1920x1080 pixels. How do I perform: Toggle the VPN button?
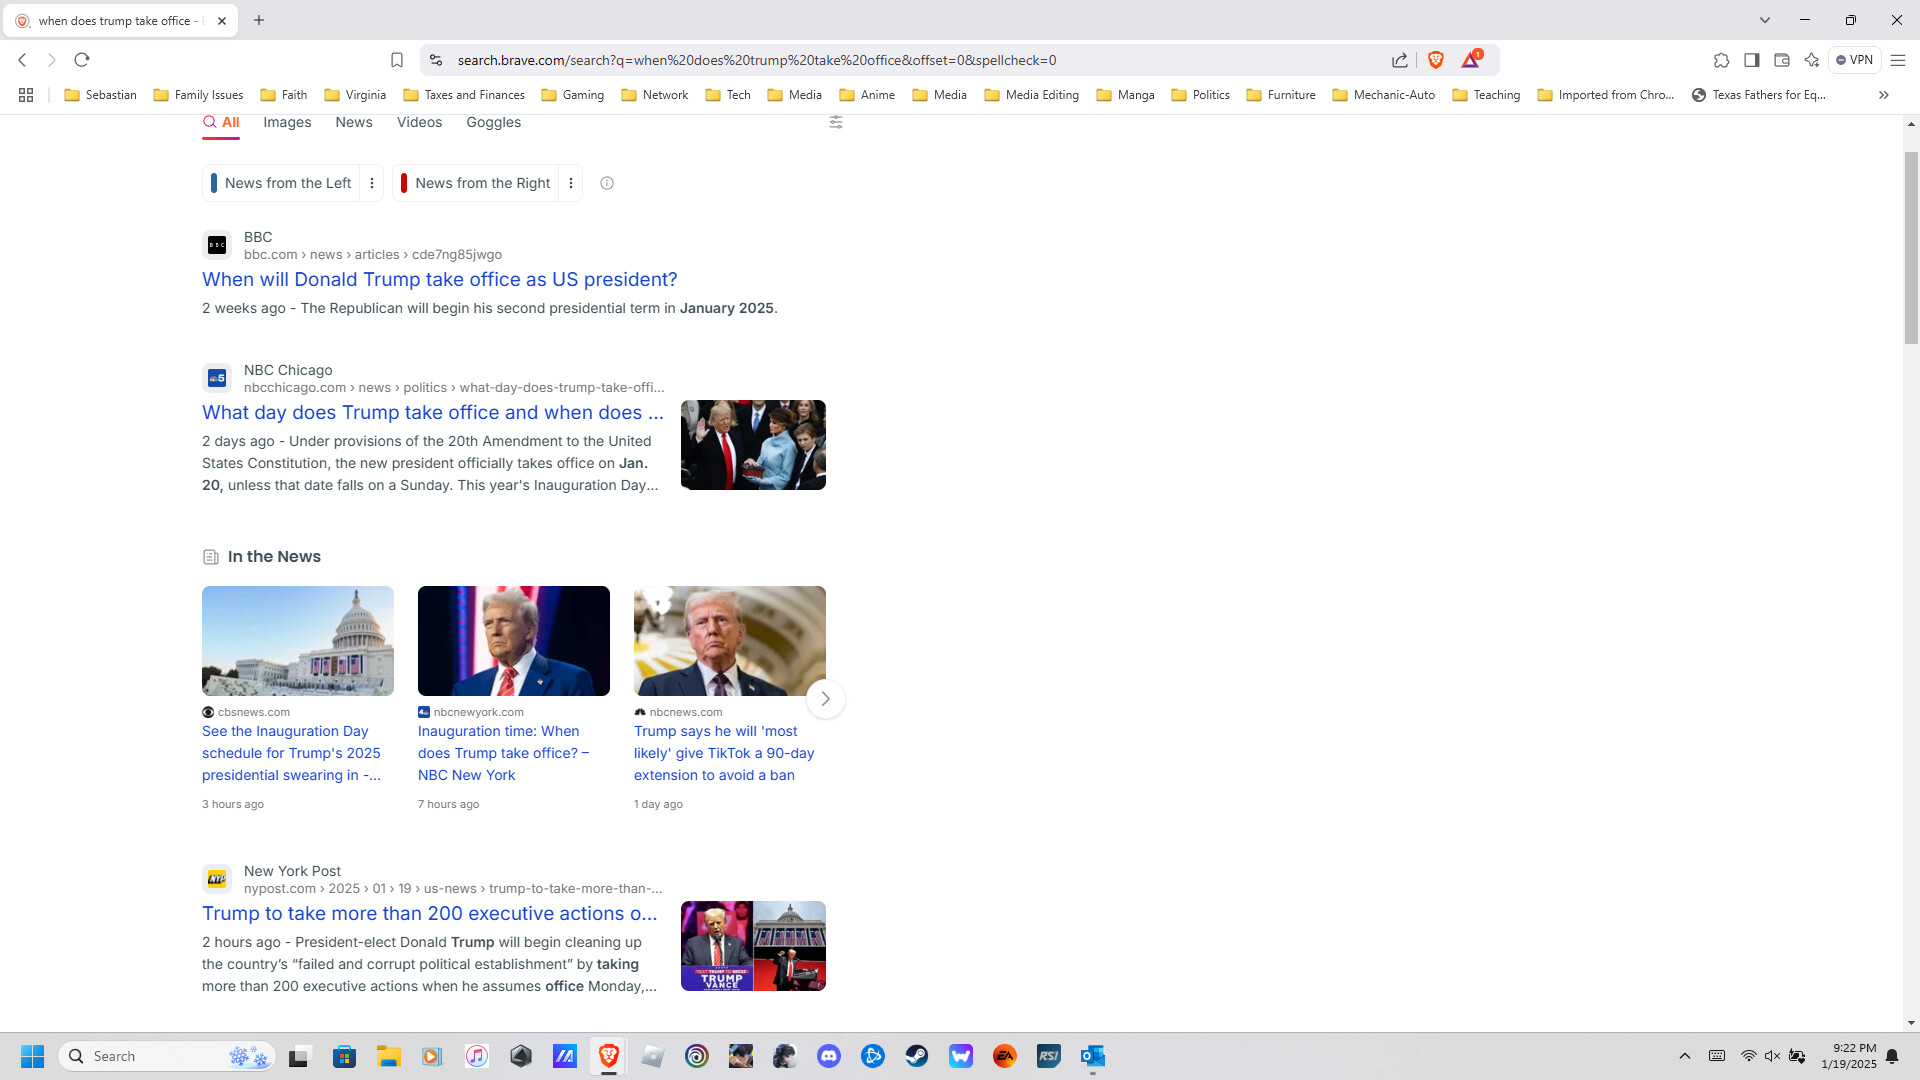click(x=1855, y=60)
